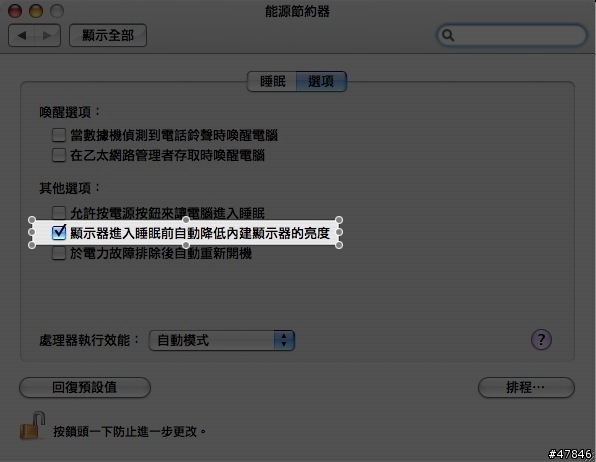Click the back arrow navigation button
Viewport: 596px width, 462px height.
point(22,35)
